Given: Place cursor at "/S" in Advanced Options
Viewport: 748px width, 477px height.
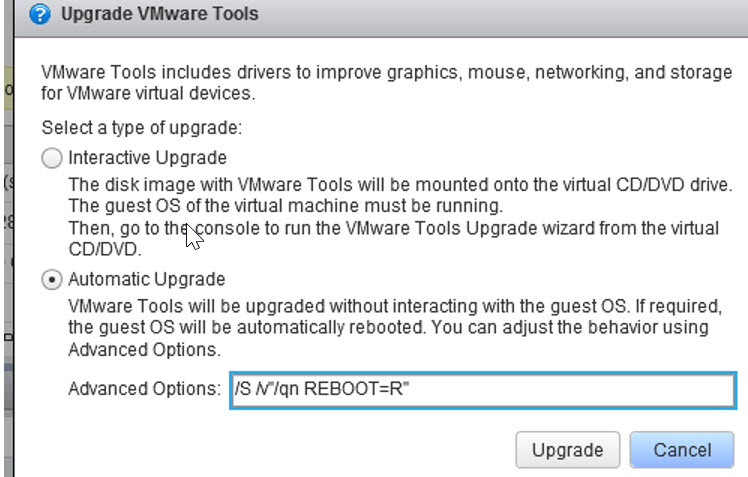Looking at the screenshot, I should [x=241, y=390].
